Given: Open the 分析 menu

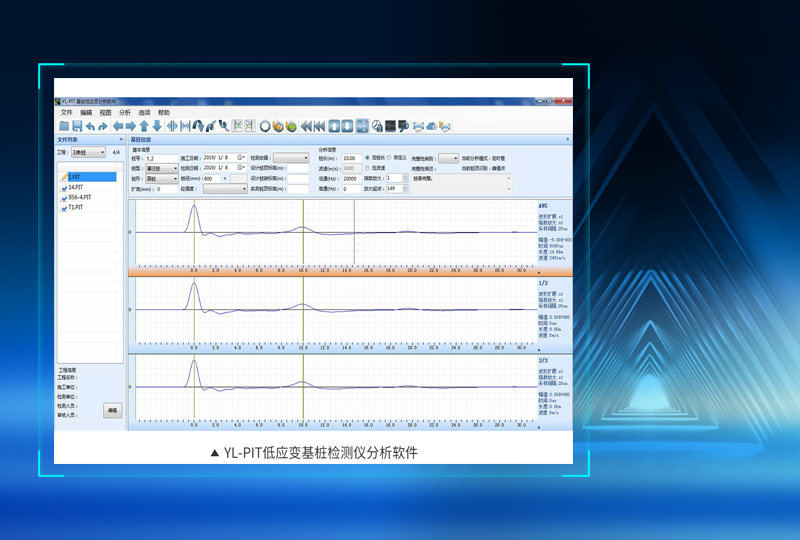Looking at the screenshot, I should 125,113.
